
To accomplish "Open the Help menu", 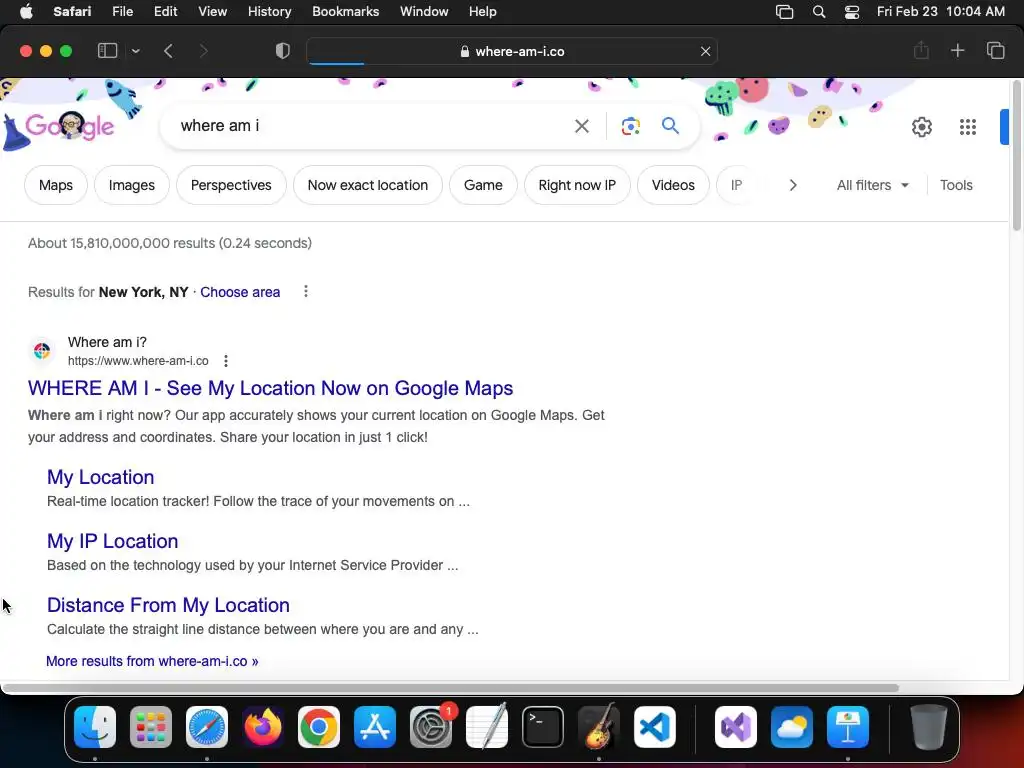I will point(483,12).
